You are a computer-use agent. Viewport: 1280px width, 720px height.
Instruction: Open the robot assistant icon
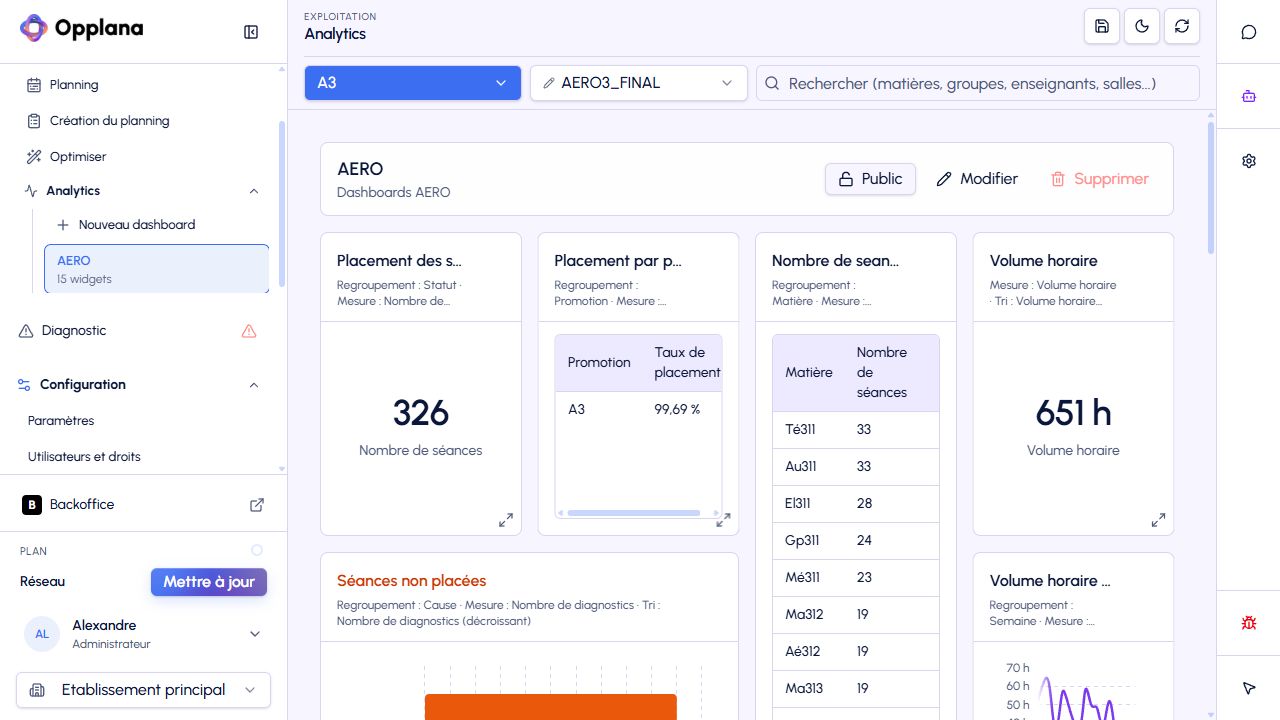click(1249, 97)
